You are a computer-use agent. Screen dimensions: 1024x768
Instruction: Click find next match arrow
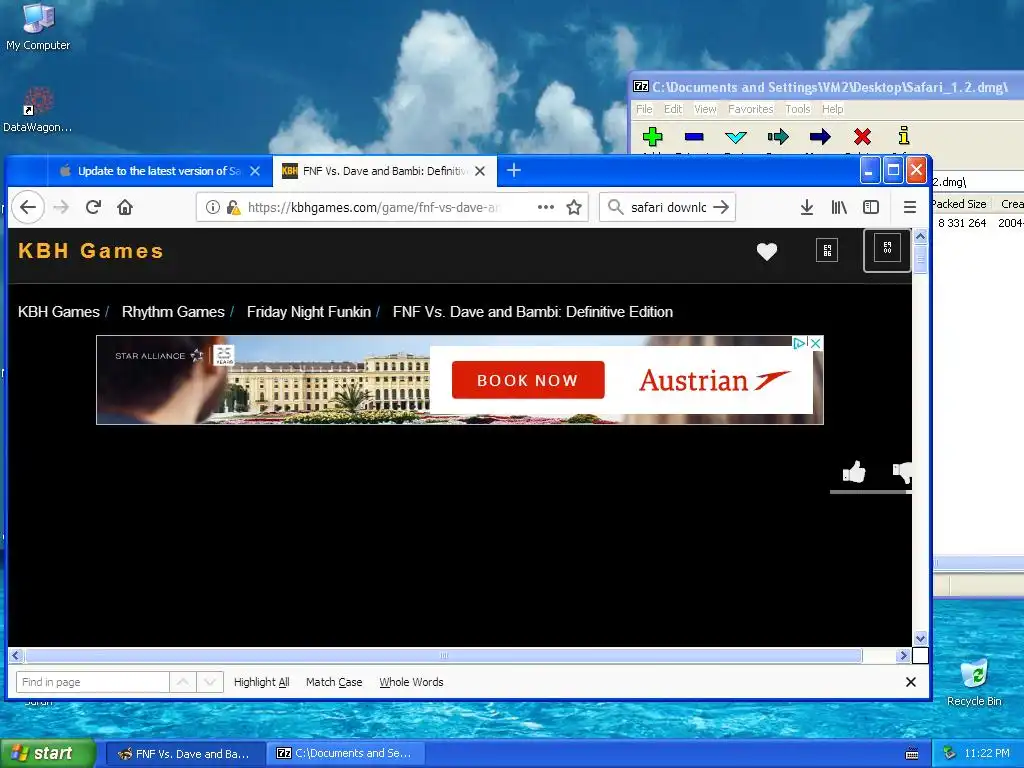[210, 682]
